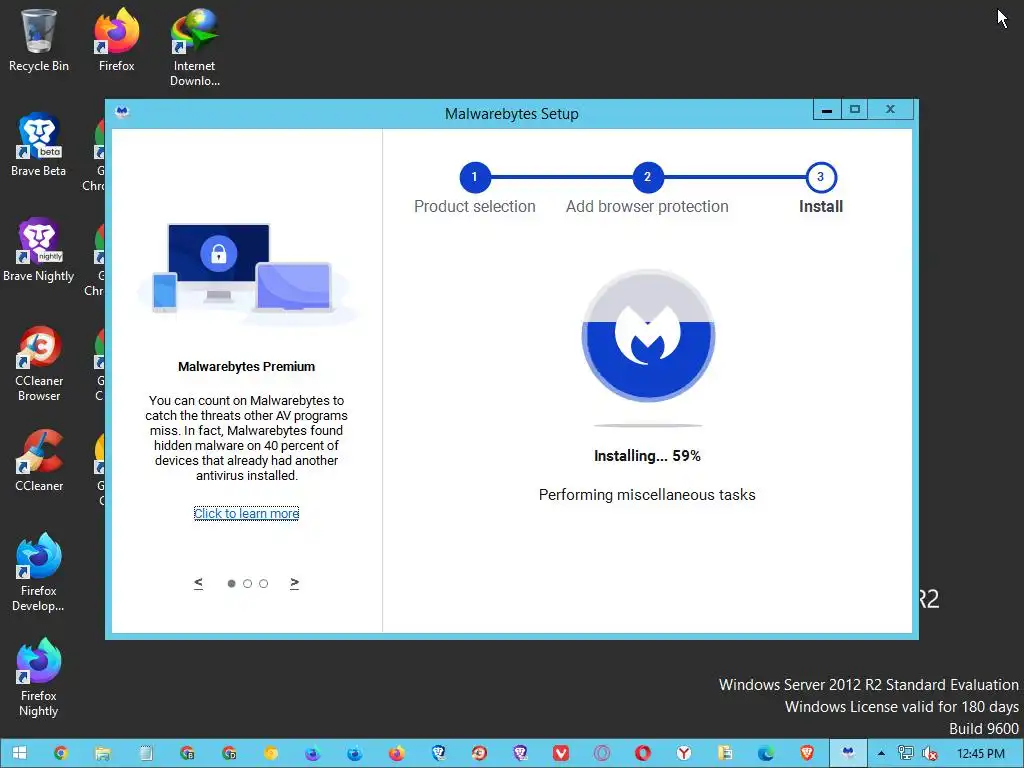Screen dimensions: 1024x768
Task: Select the CCleaner desktop shortcut
Action: pos(39,460)
